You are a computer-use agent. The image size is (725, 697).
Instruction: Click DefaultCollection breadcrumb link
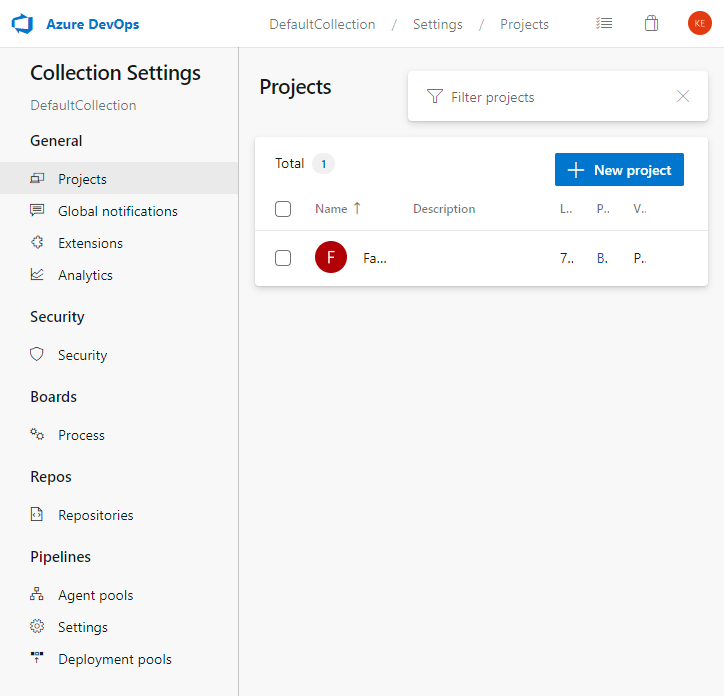(x=322, y=24)
